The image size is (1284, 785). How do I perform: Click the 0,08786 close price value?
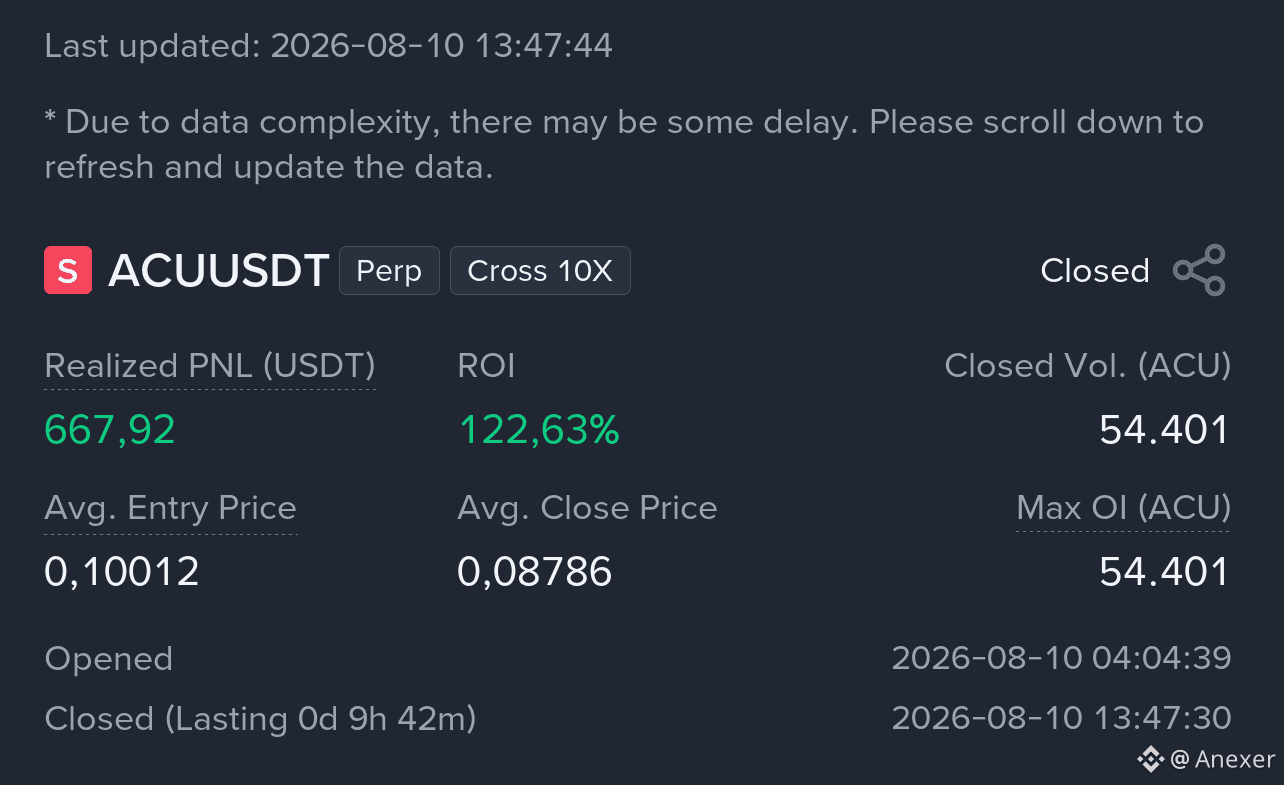535,572
